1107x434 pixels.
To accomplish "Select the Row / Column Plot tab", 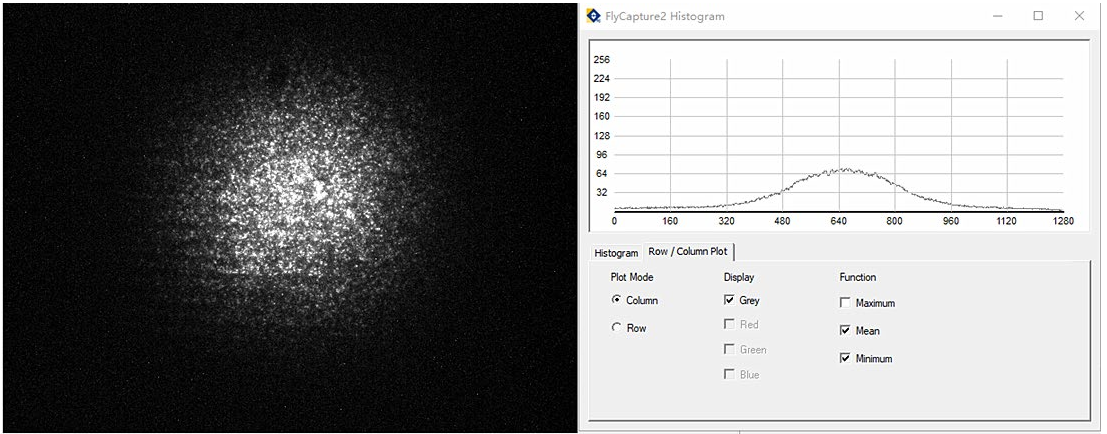I will click(x=690, y=251).
